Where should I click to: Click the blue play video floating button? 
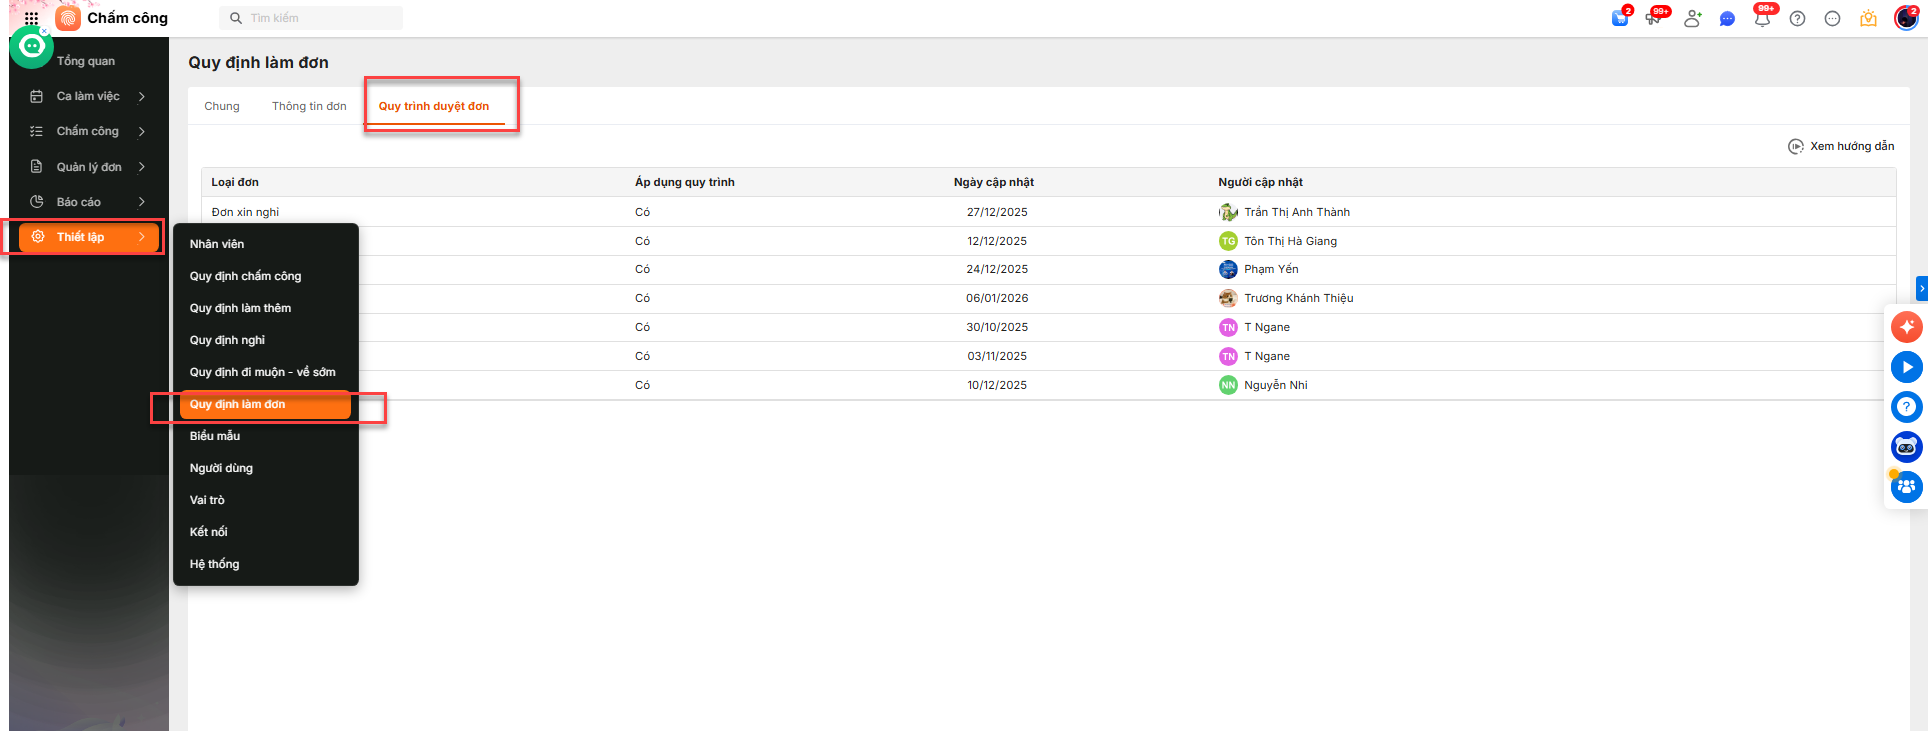pyautogui.click(x=1906, y=367)
